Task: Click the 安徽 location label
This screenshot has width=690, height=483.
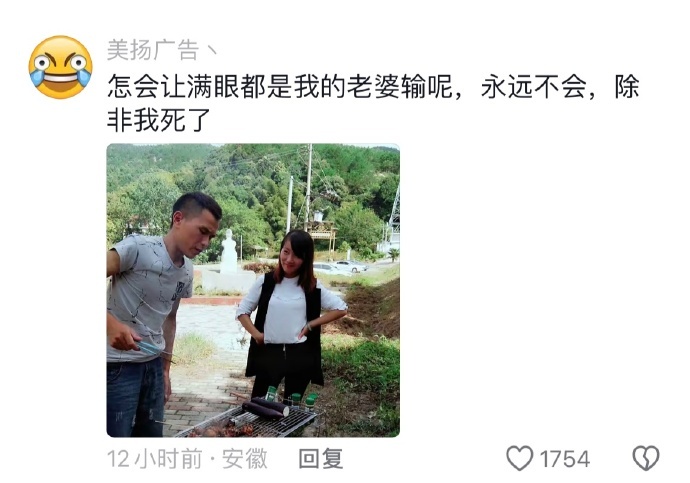Action: [x=245, y=459]
